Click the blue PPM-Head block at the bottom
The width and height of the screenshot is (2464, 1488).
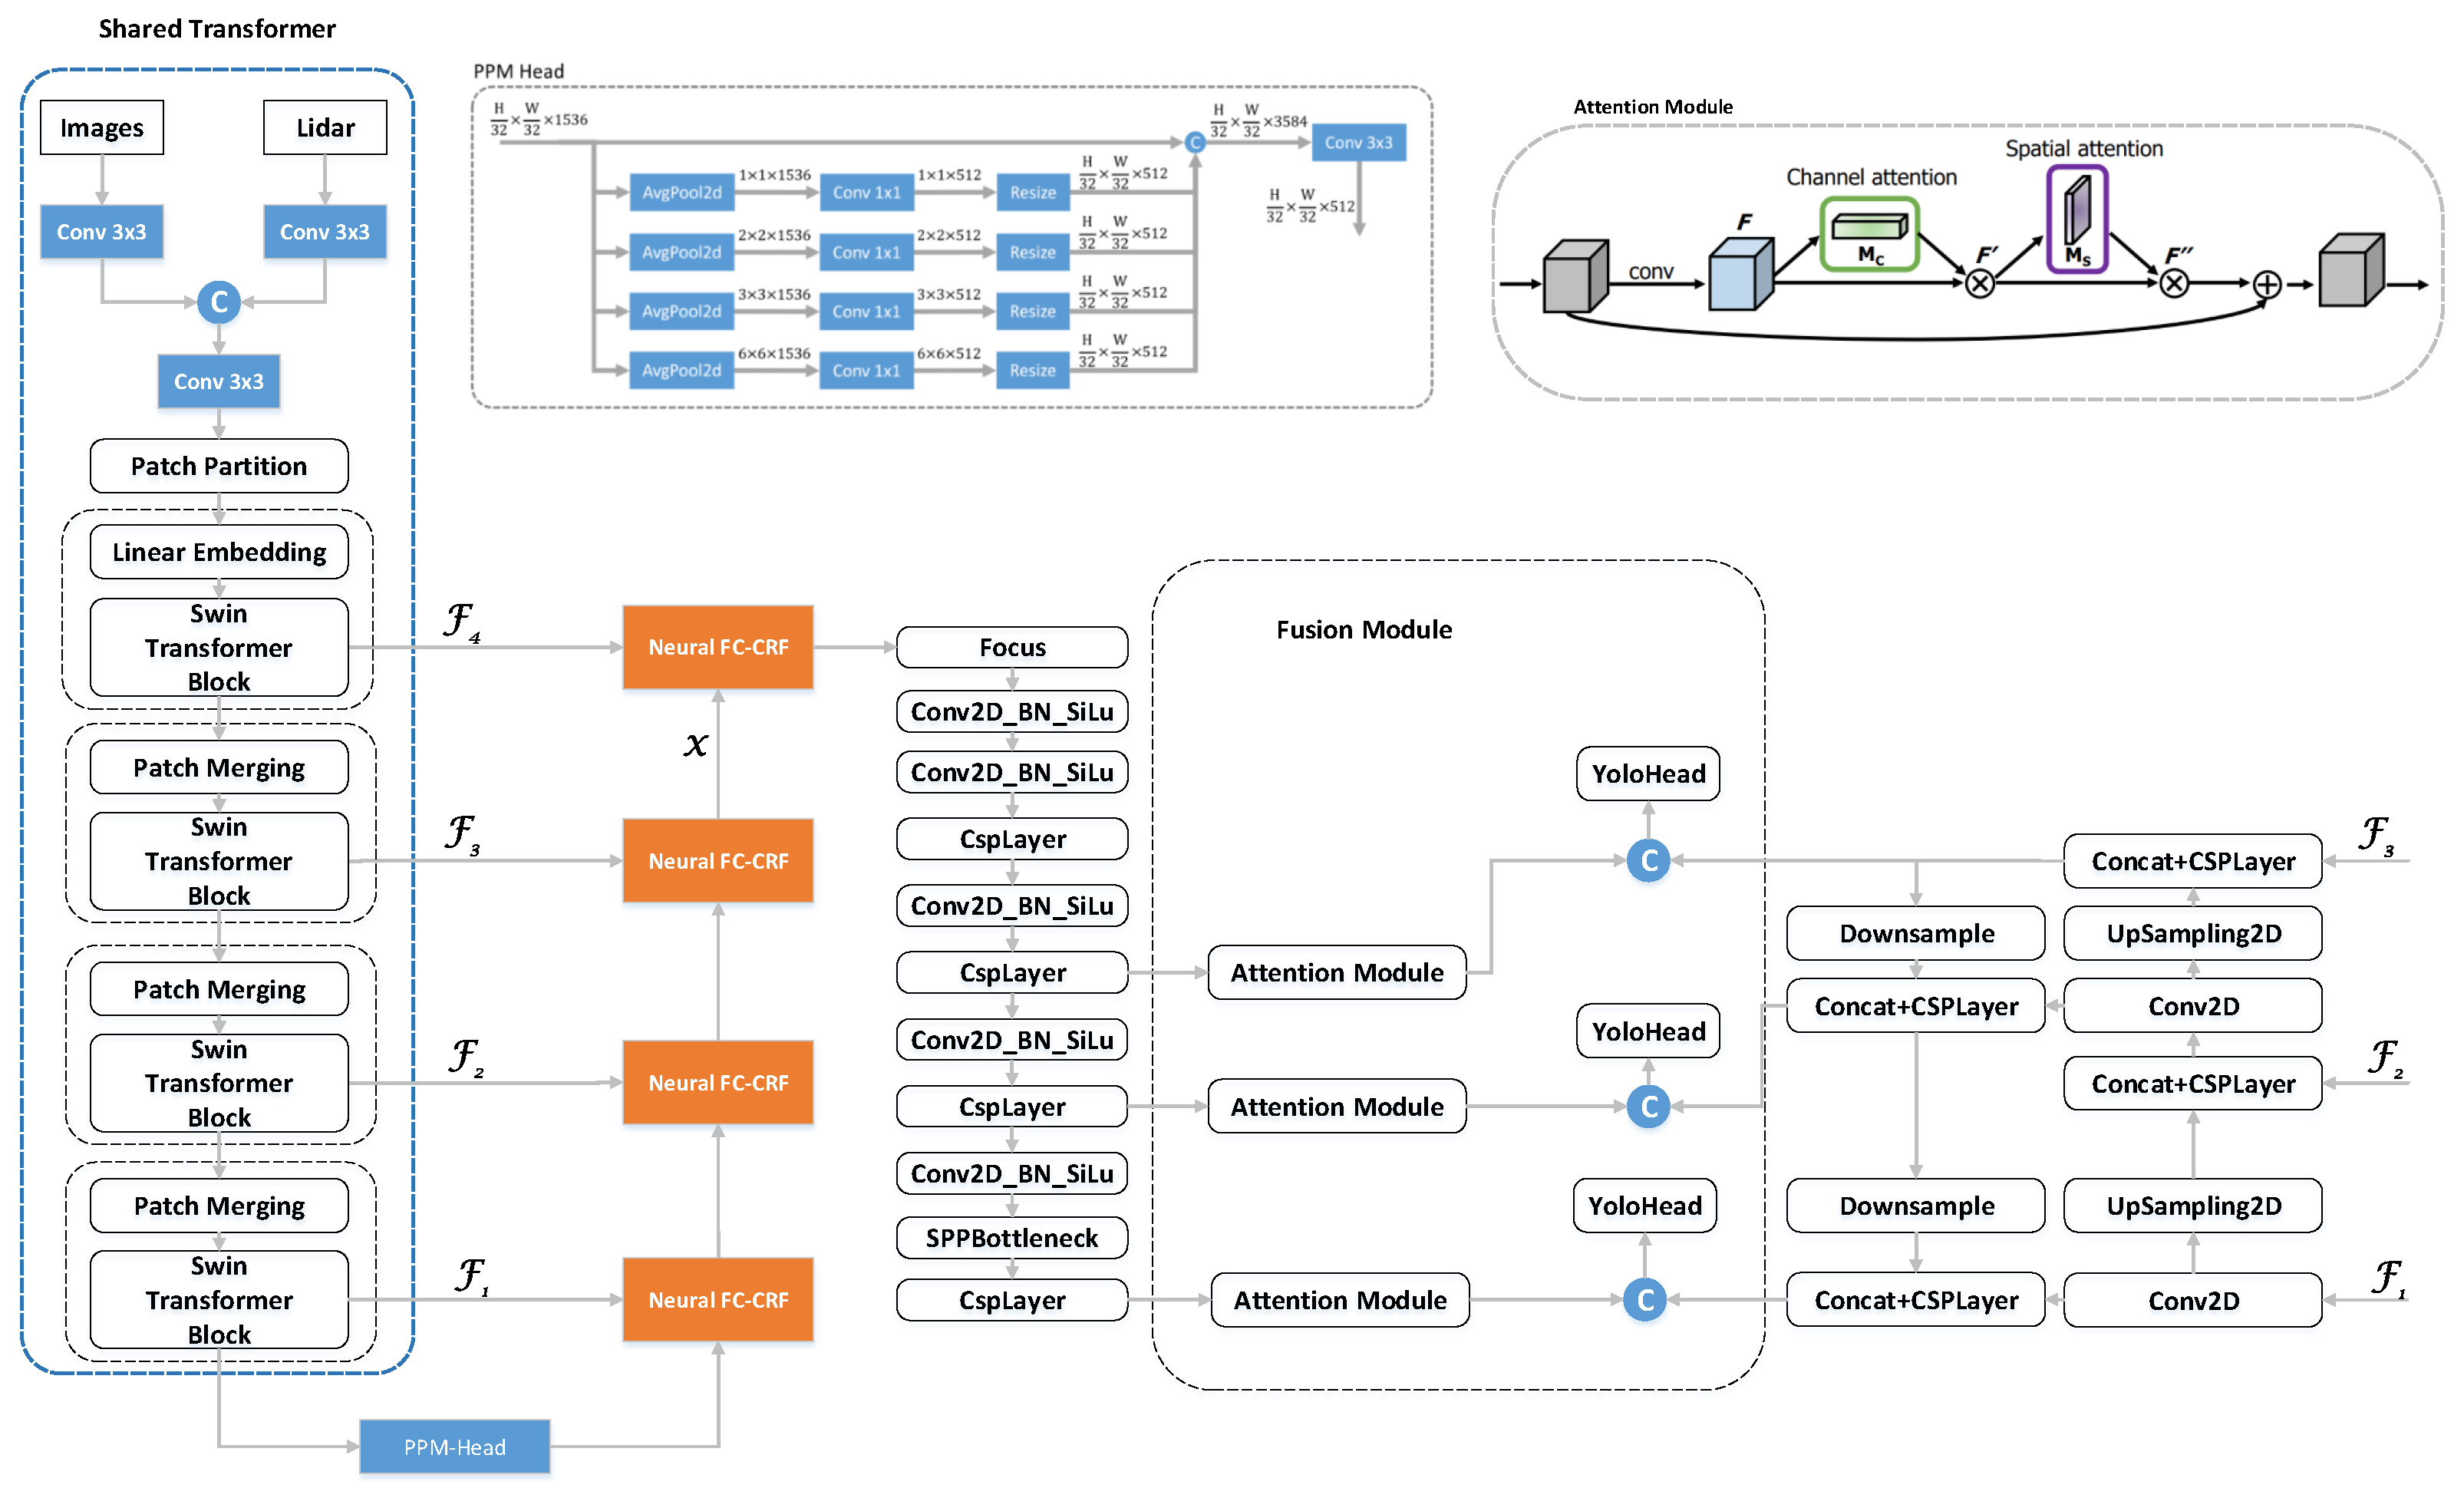455,1446
